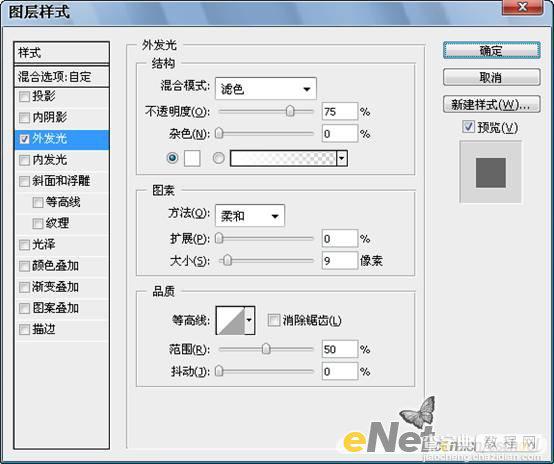The image size is (554, 464).
Task: Click the 新建样式(W)... button
Action: pos(491,104)
